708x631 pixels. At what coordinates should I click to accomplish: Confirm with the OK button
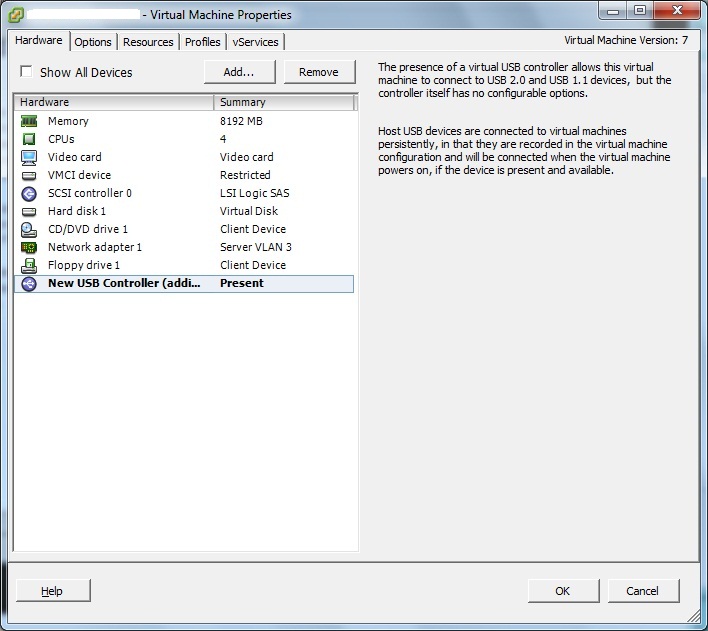coord(564,591)
